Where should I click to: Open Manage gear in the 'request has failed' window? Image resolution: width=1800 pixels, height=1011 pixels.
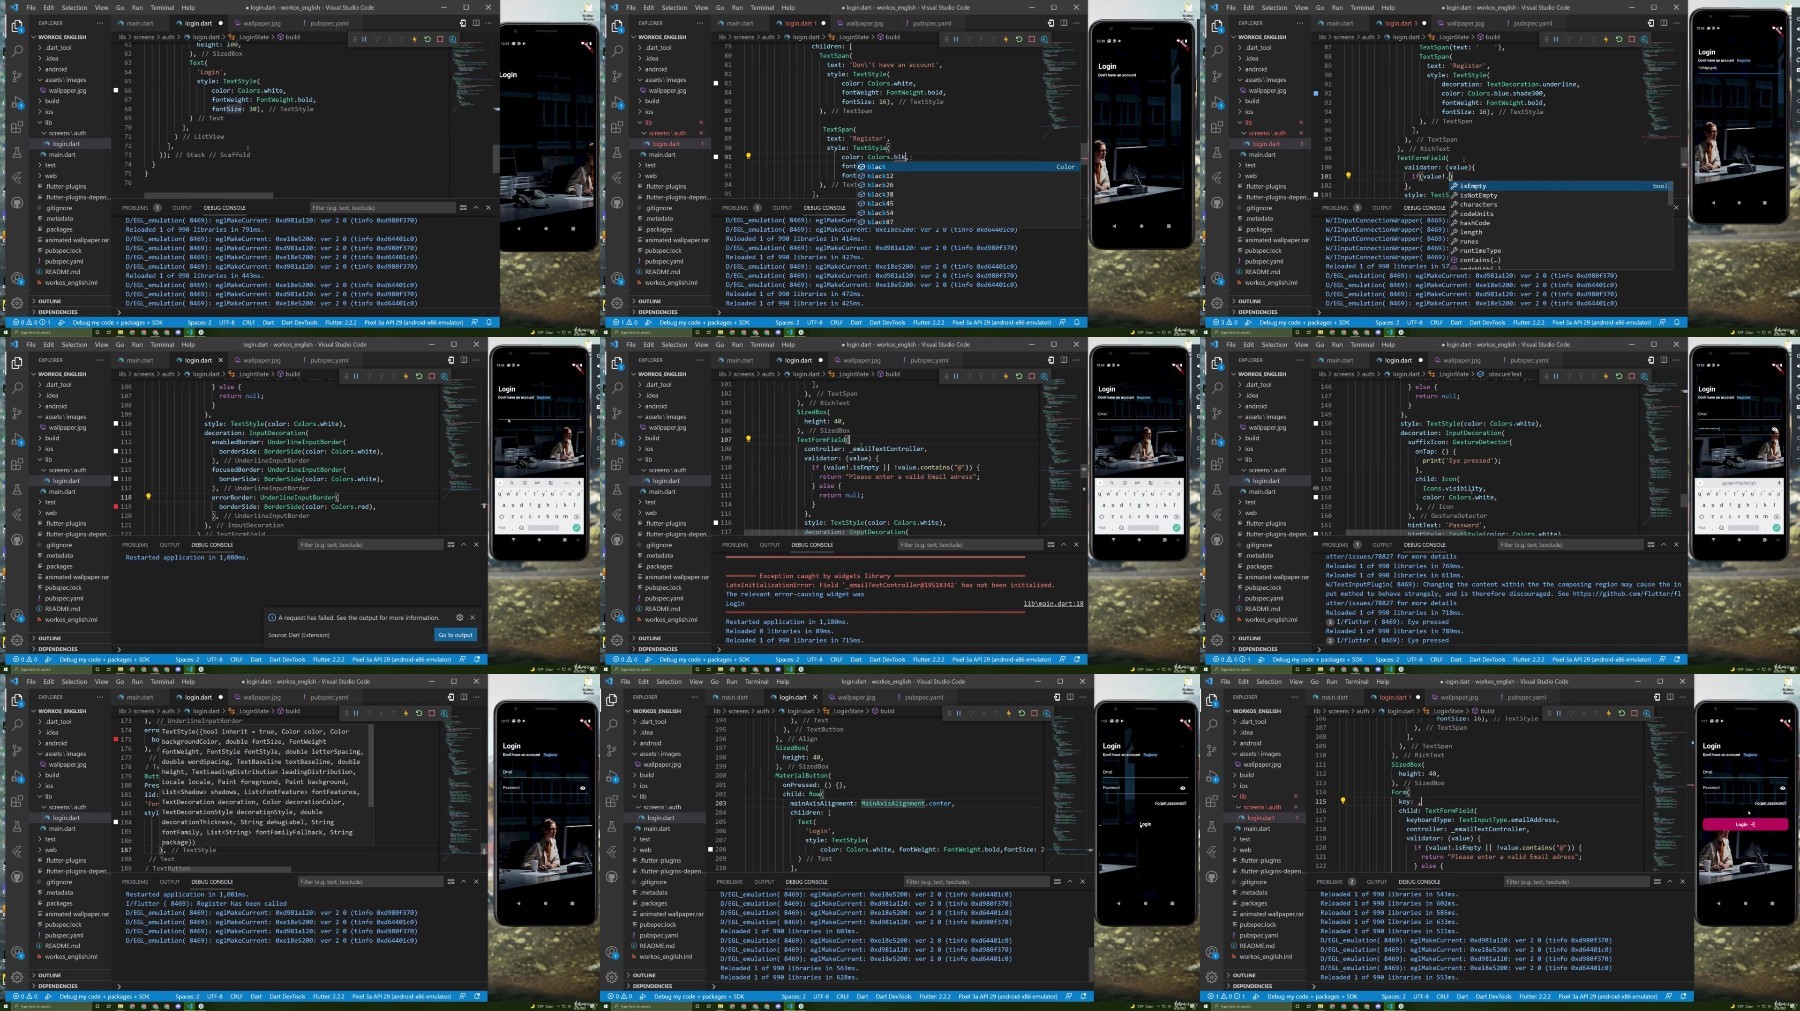[17, 640]
